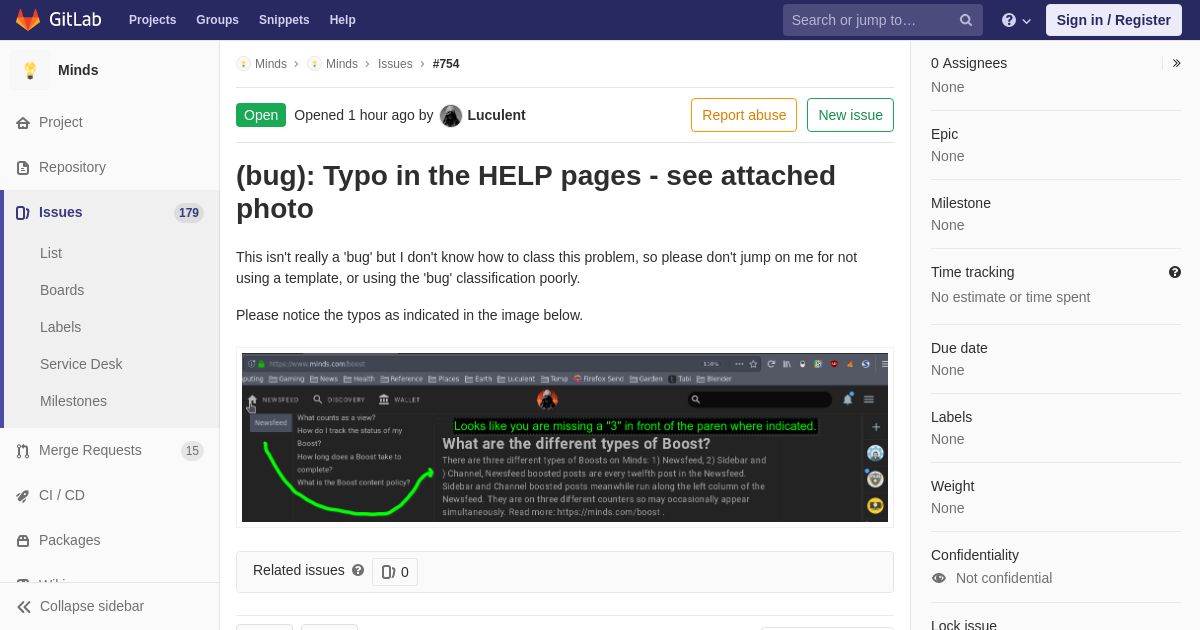Image resolution: width=1200 pixels, height=630 pixels.
Task: Click the Minds project name in sidebar
Action: (x=78, y=70)
